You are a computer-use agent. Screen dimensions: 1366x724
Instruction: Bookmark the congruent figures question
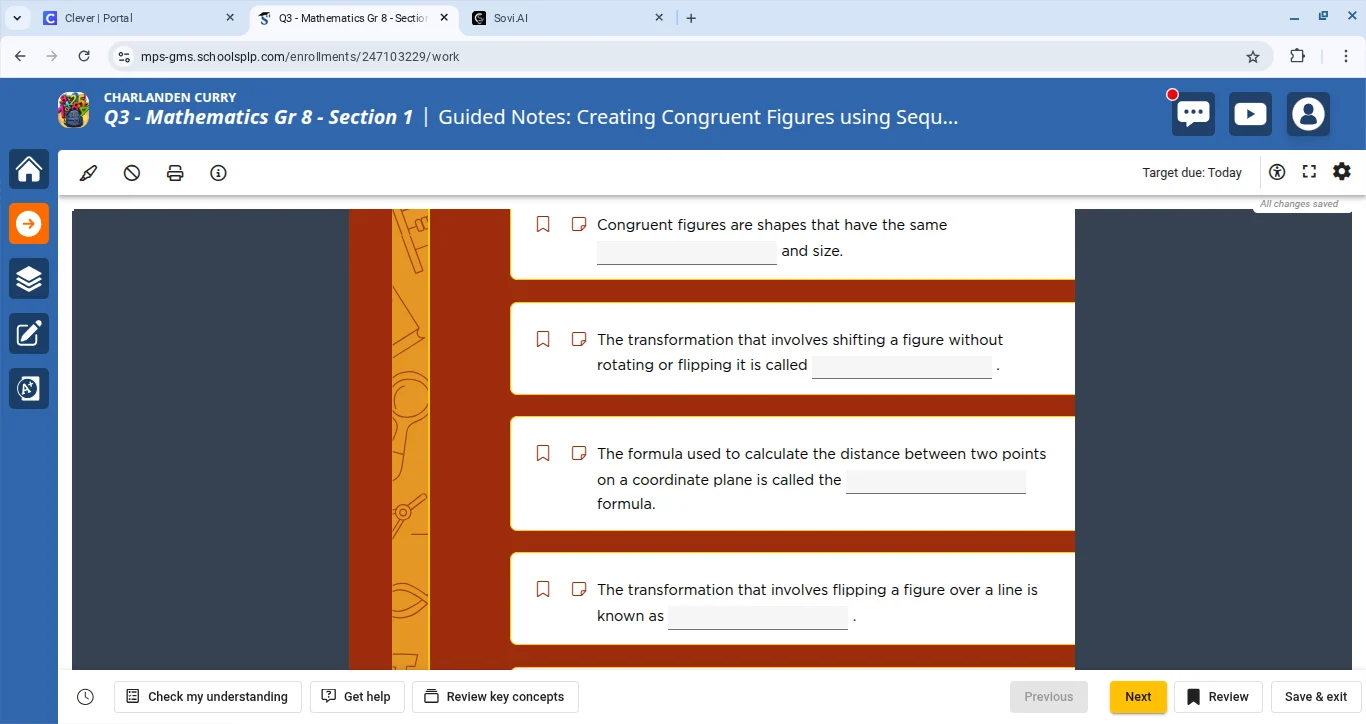click(543, 223)
